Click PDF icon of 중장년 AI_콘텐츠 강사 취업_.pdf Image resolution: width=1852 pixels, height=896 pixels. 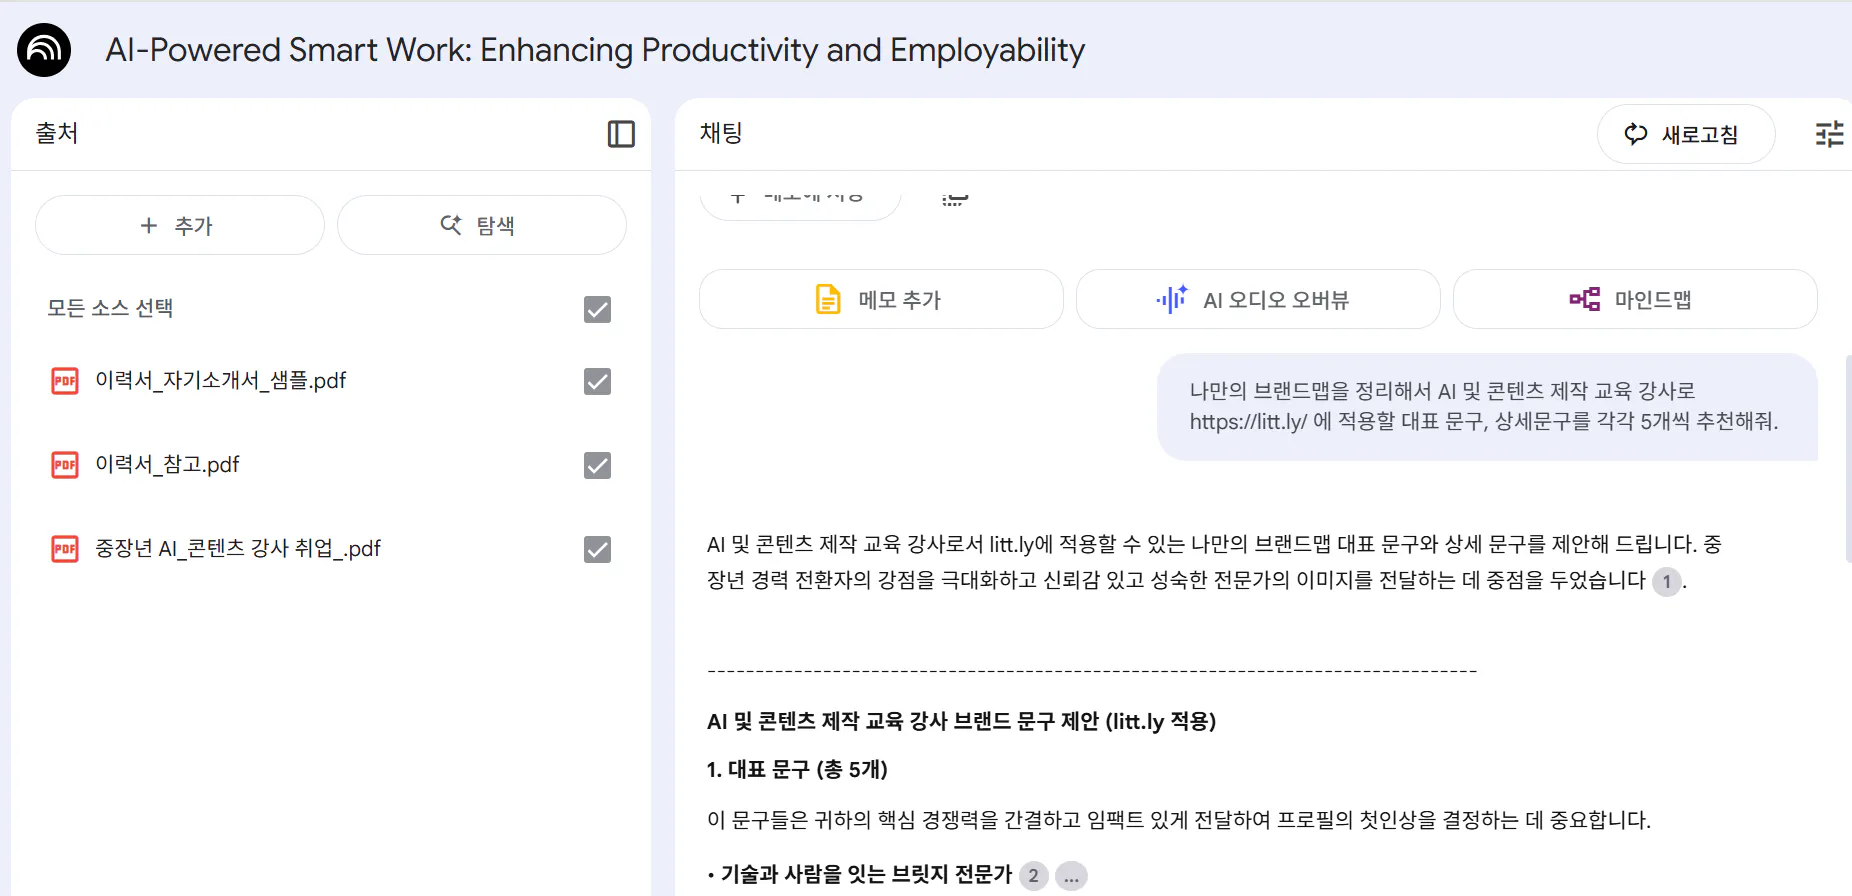click(x=65, y=549)
